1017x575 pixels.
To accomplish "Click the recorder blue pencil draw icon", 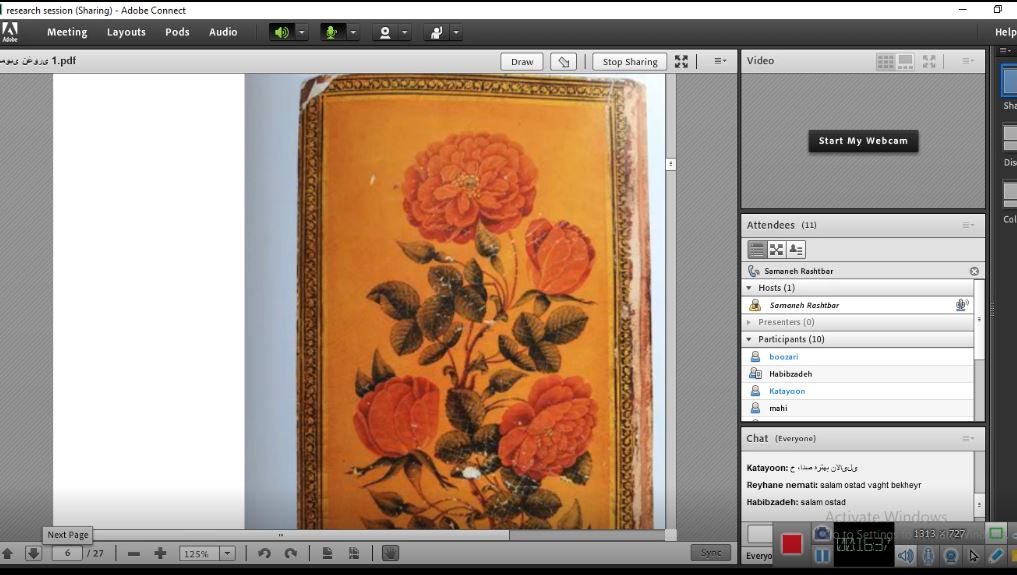I will coord(996,556).
